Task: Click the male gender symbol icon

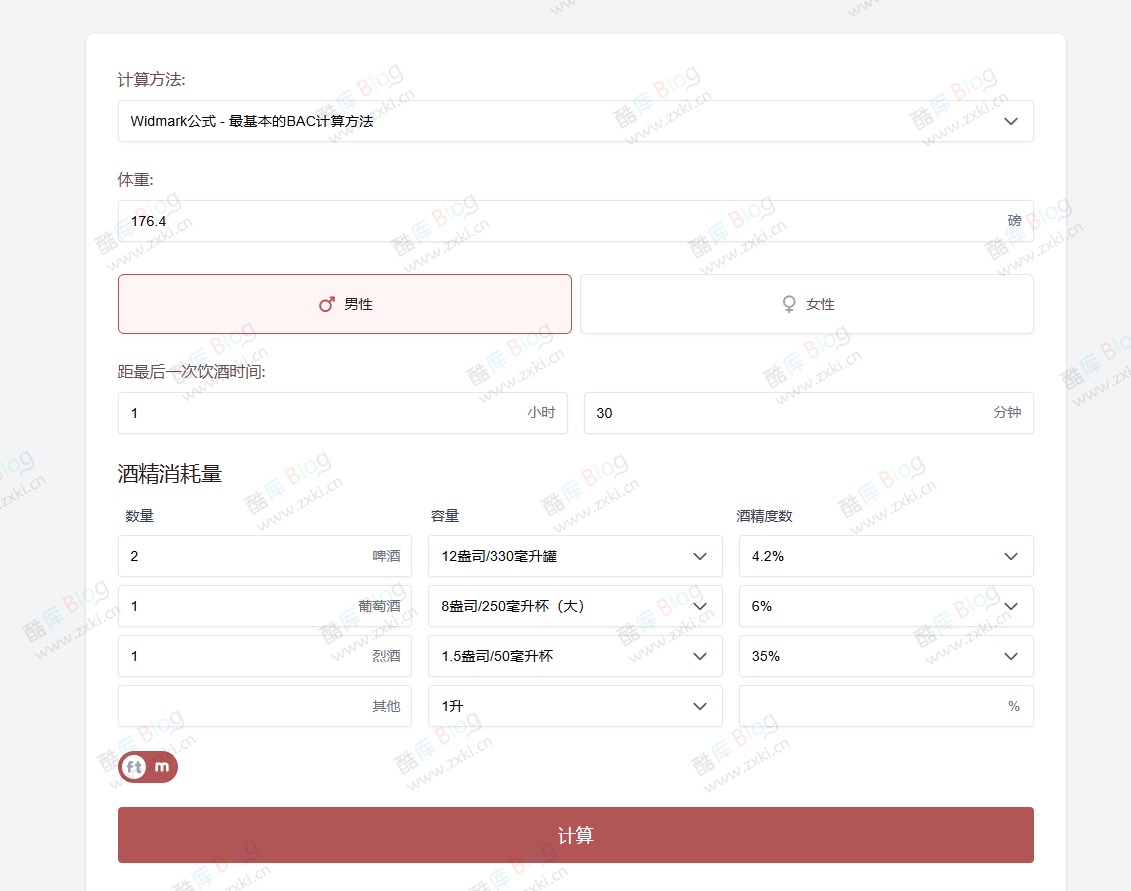Action: (x=325, y=303)
